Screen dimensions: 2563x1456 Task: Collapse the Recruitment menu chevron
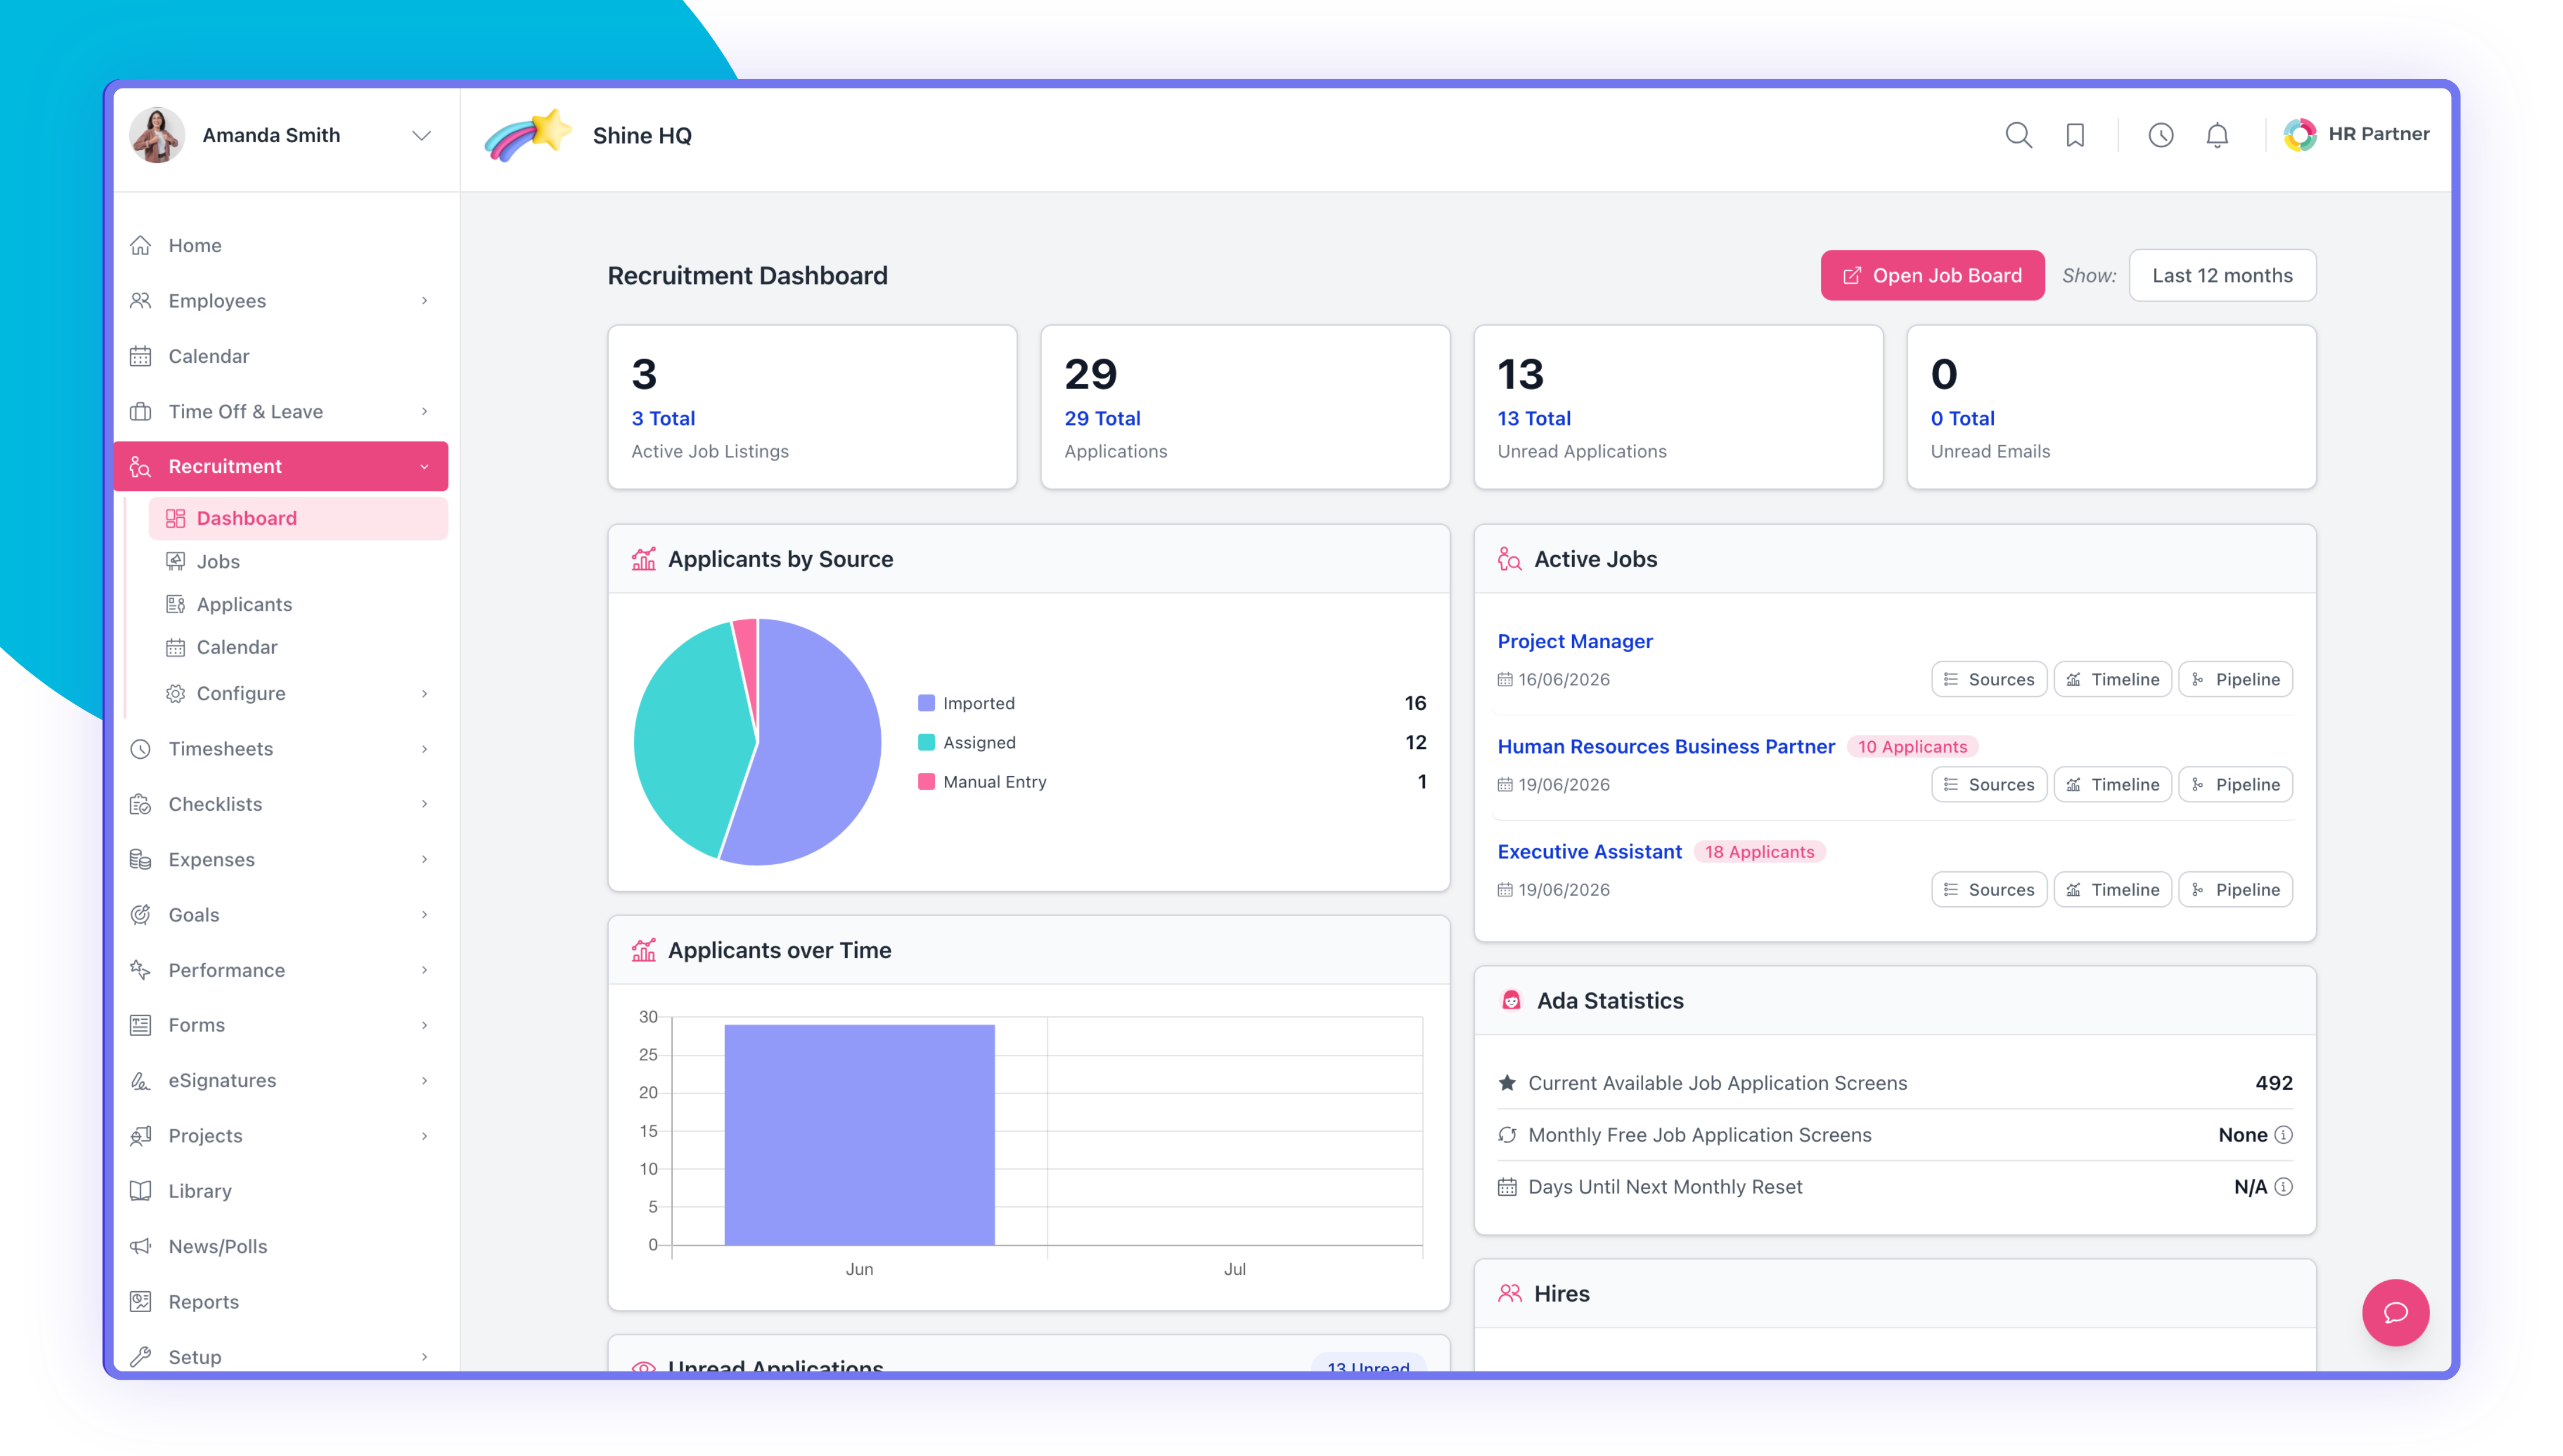(424, 466)
